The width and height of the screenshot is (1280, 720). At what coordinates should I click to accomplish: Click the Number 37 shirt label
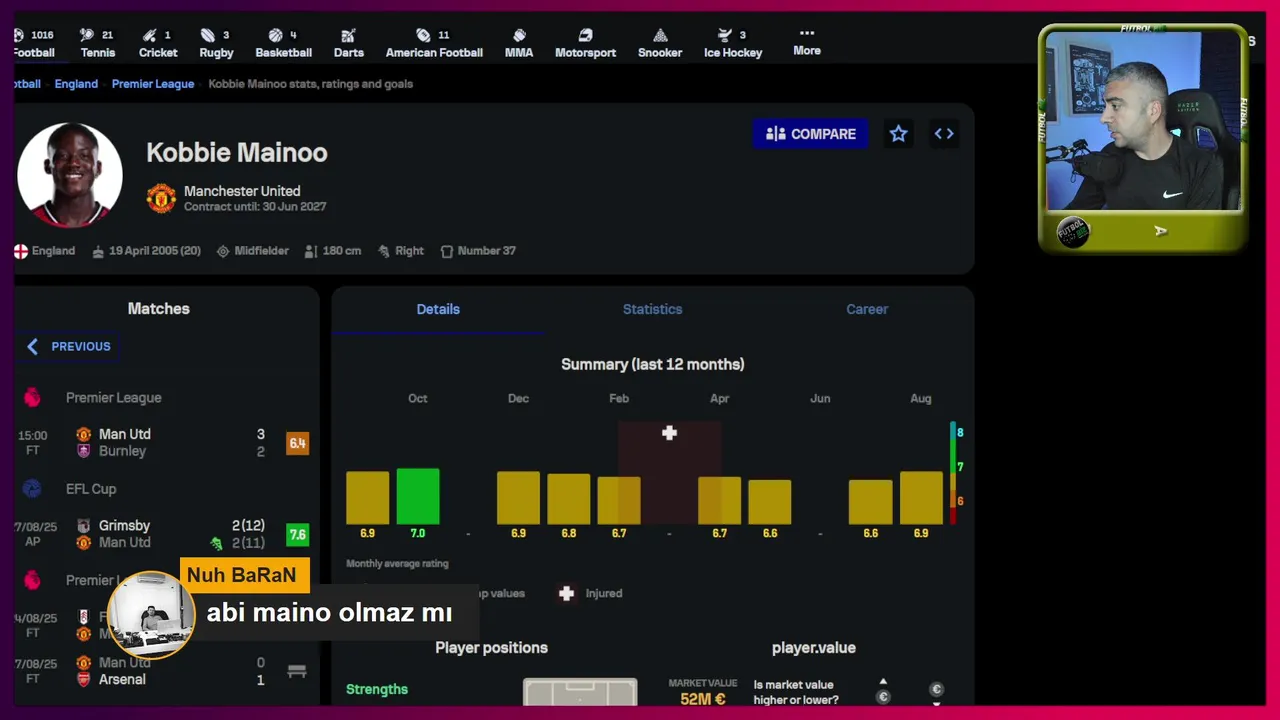coord(487,251)
